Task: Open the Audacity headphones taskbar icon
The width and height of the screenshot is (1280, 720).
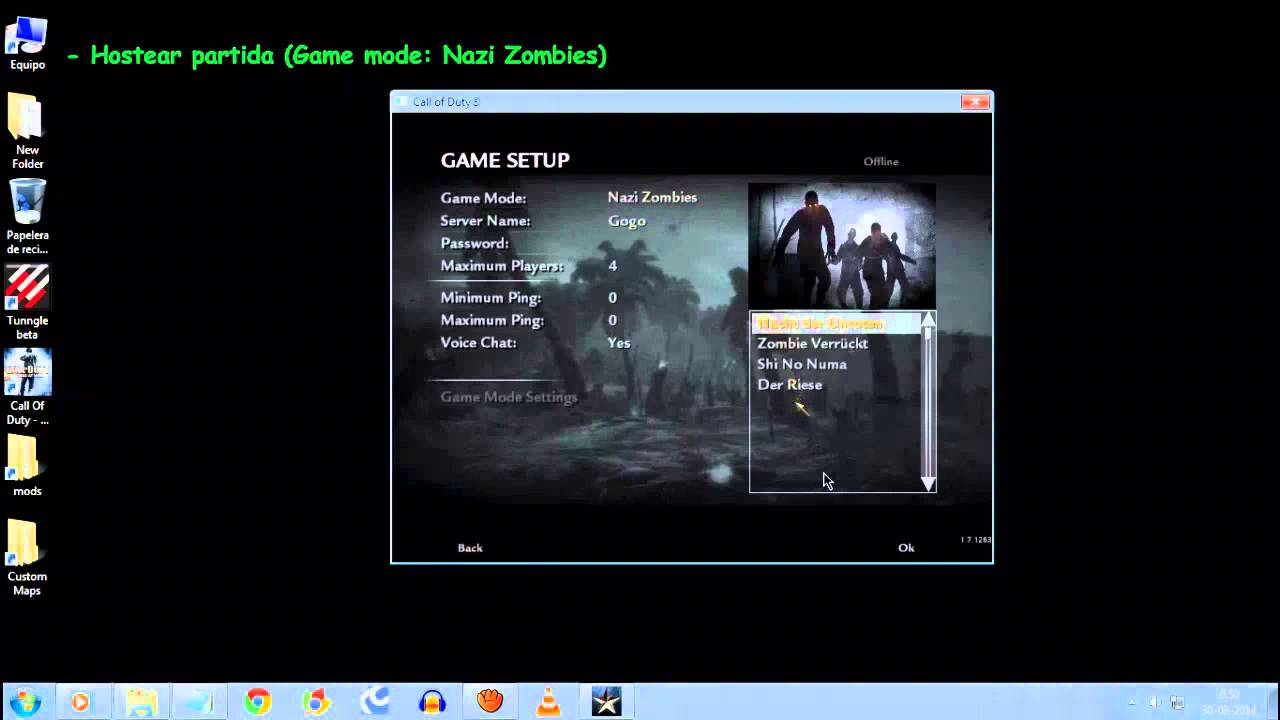Action: 432,702
